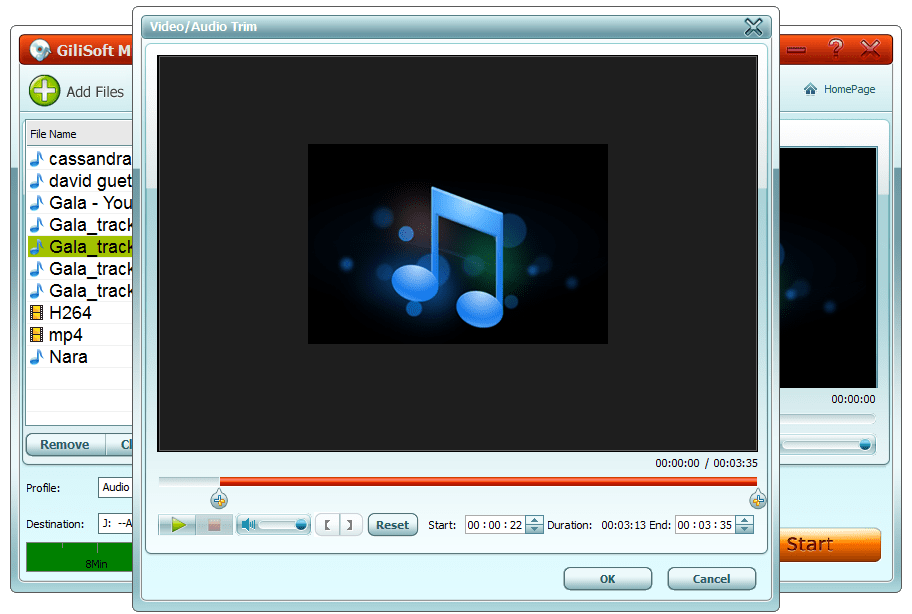Viewport: 912px width, 614px height.
Task: Select the Nara audio file
Action: 66,356
